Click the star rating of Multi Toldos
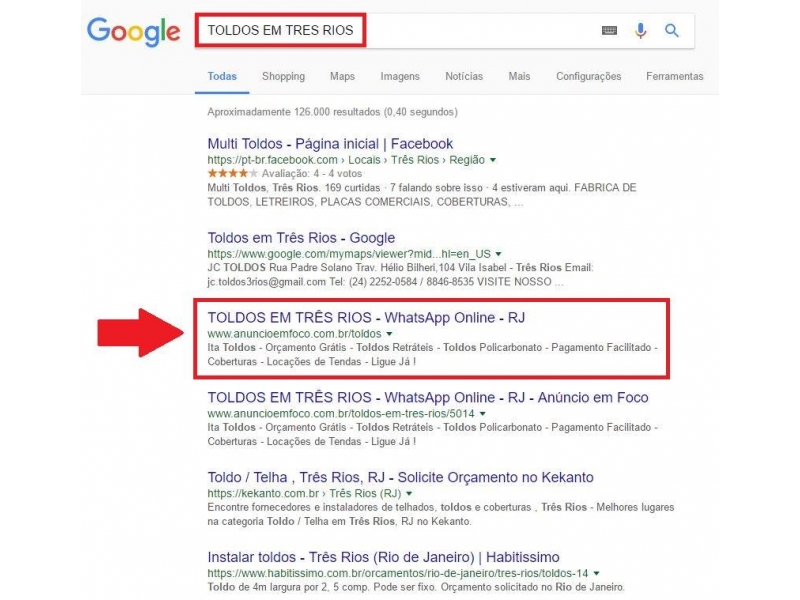The image size is (800, 600). coord(233,173)
